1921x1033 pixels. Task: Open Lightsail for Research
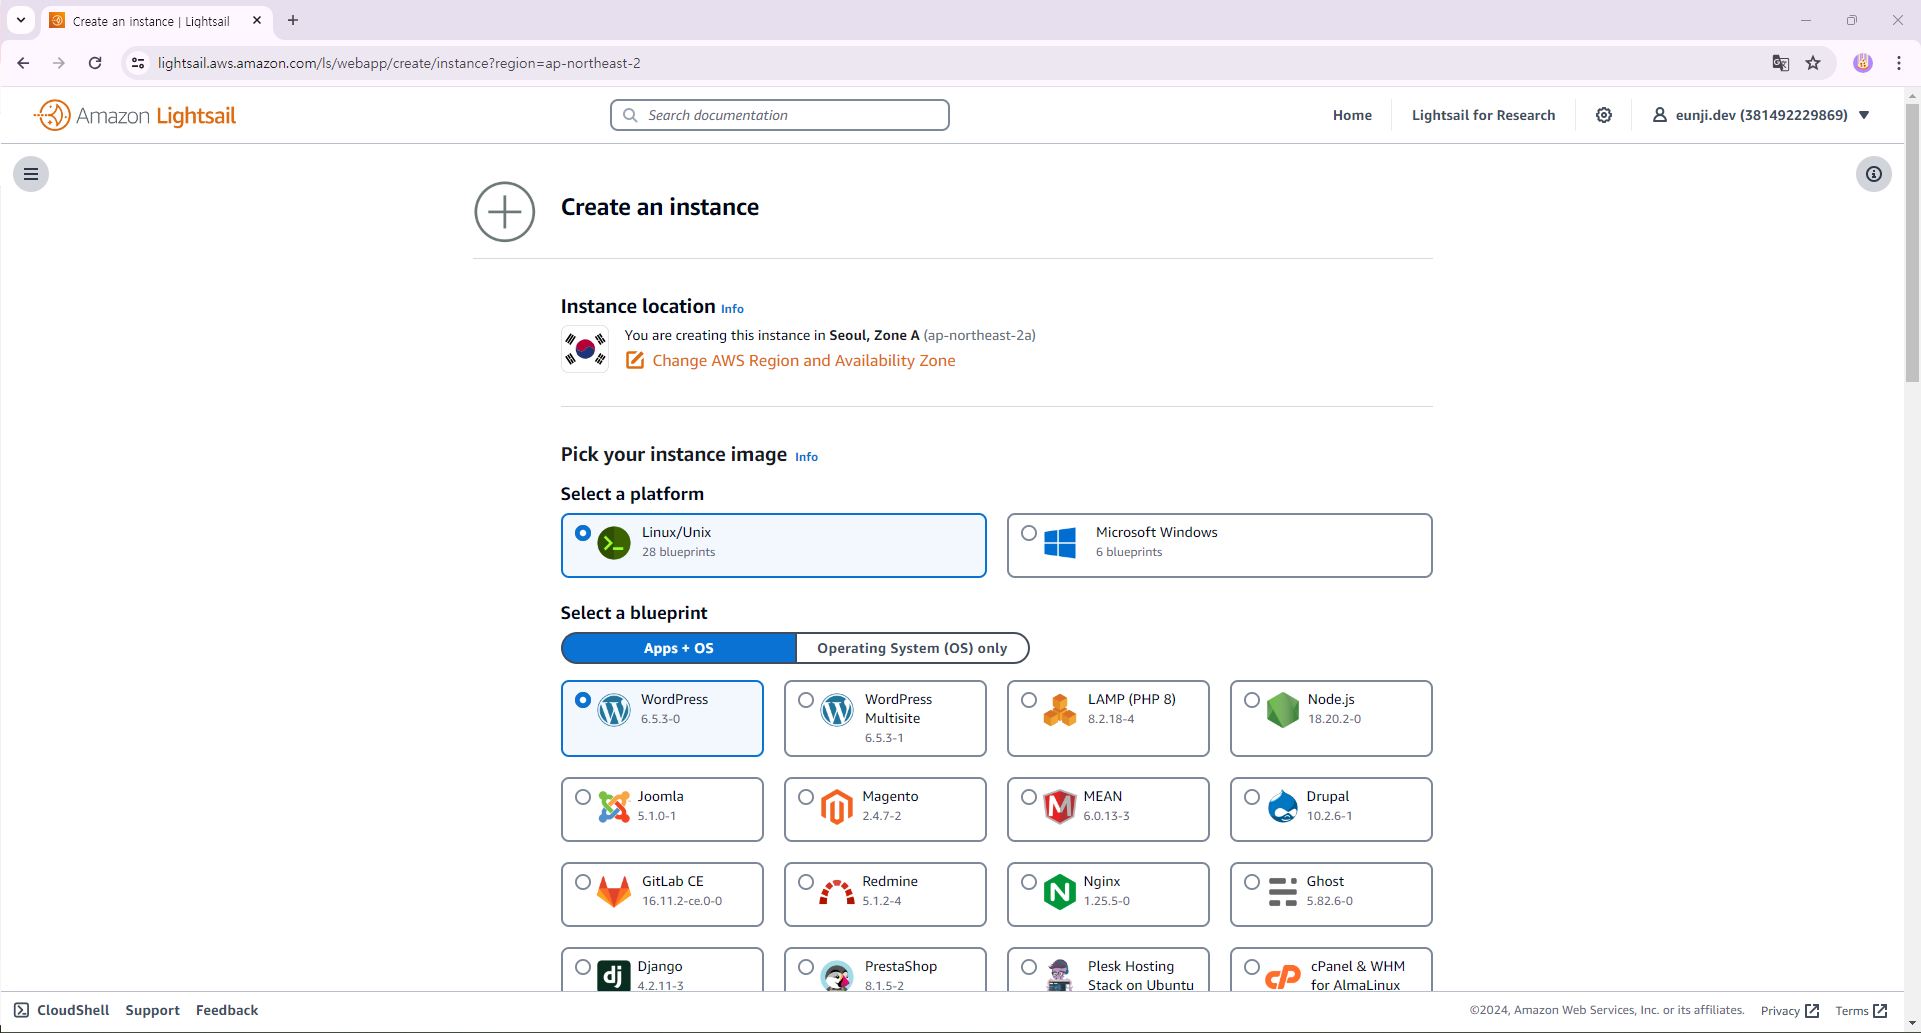1483,115
